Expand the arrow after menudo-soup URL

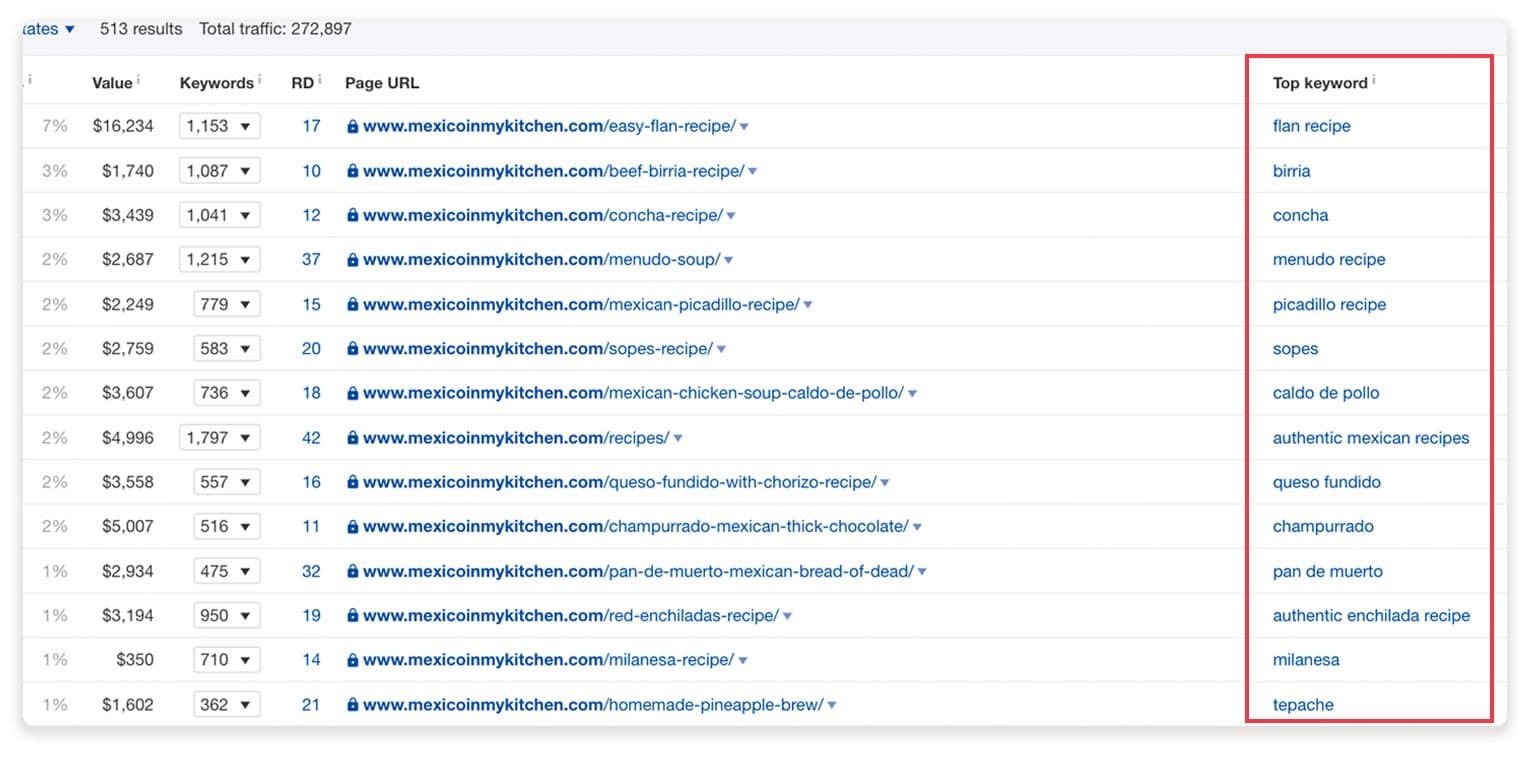728,260
